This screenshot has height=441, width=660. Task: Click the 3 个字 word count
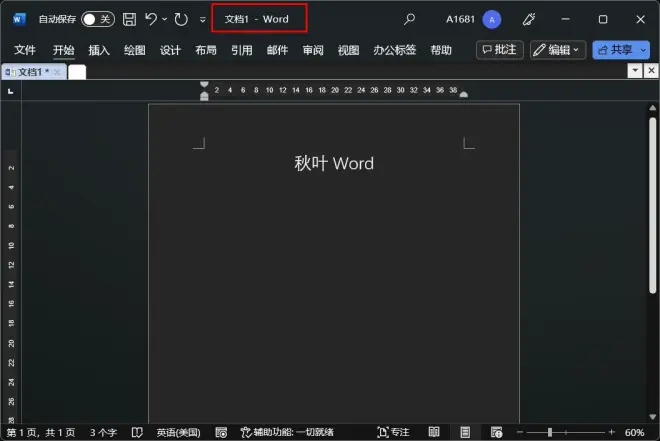click(103, 432)
